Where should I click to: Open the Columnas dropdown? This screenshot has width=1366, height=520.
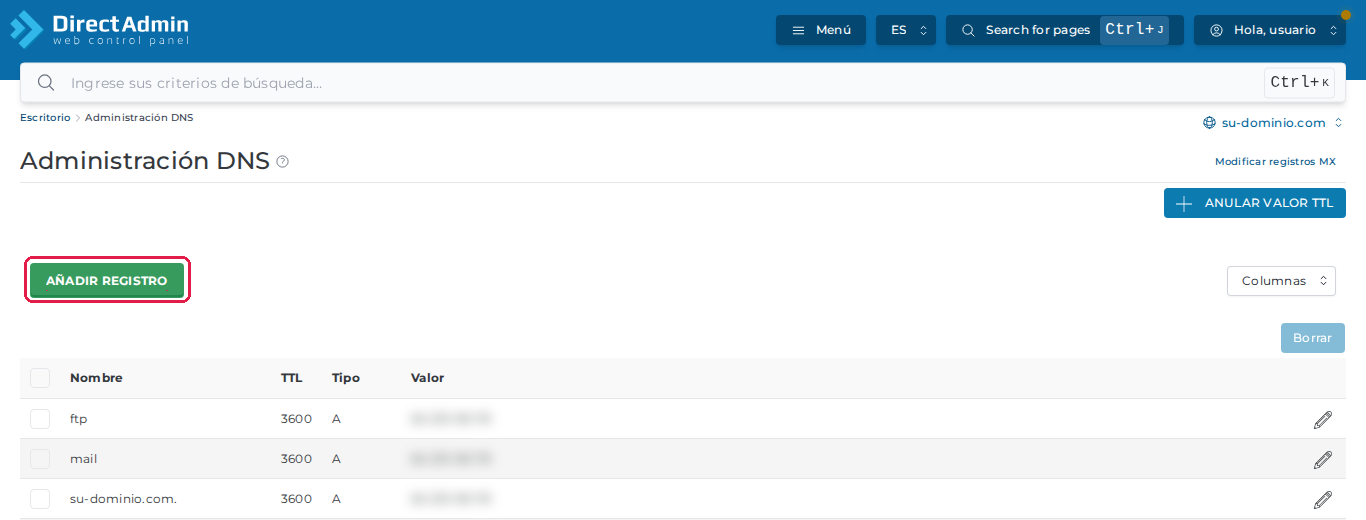(1281, 281)
